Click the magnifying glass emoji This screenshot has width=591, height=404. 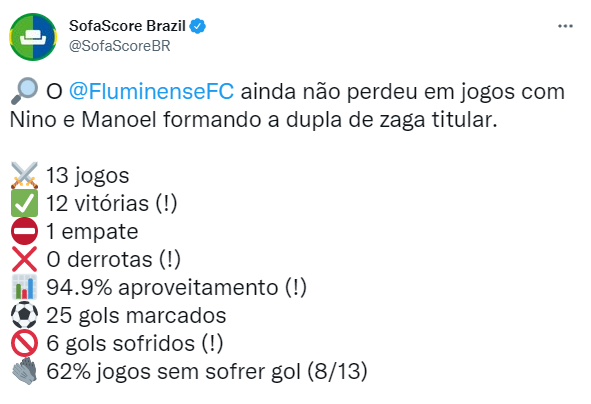pyautogui.click(x=24, y=91)
